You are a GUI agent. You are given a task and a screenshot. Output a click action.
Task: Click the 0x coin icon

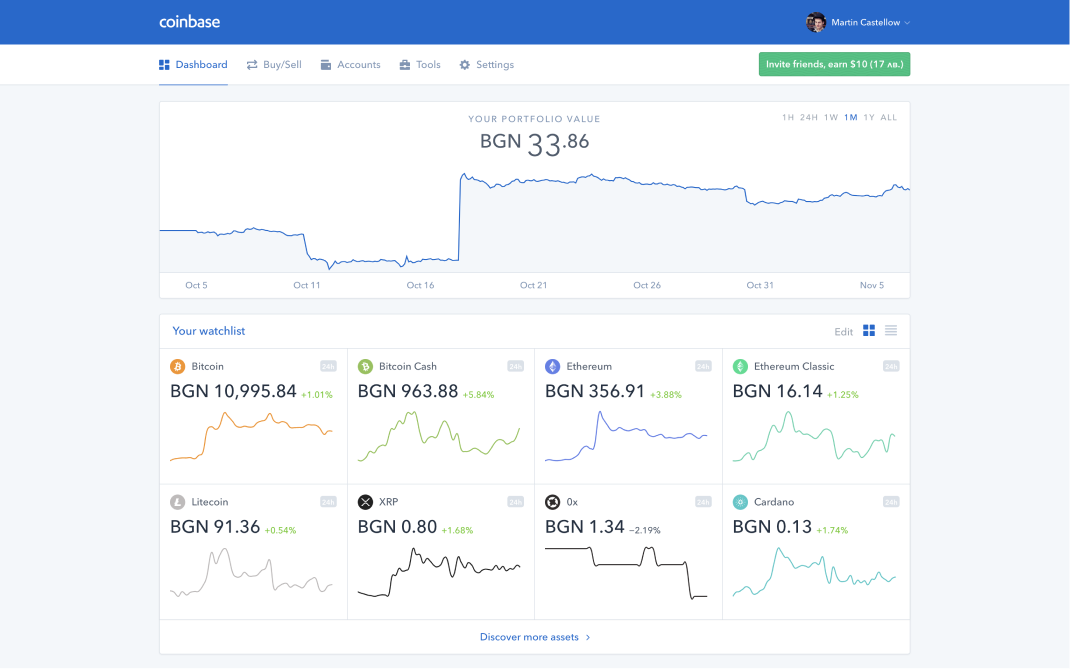pos(552,502)
